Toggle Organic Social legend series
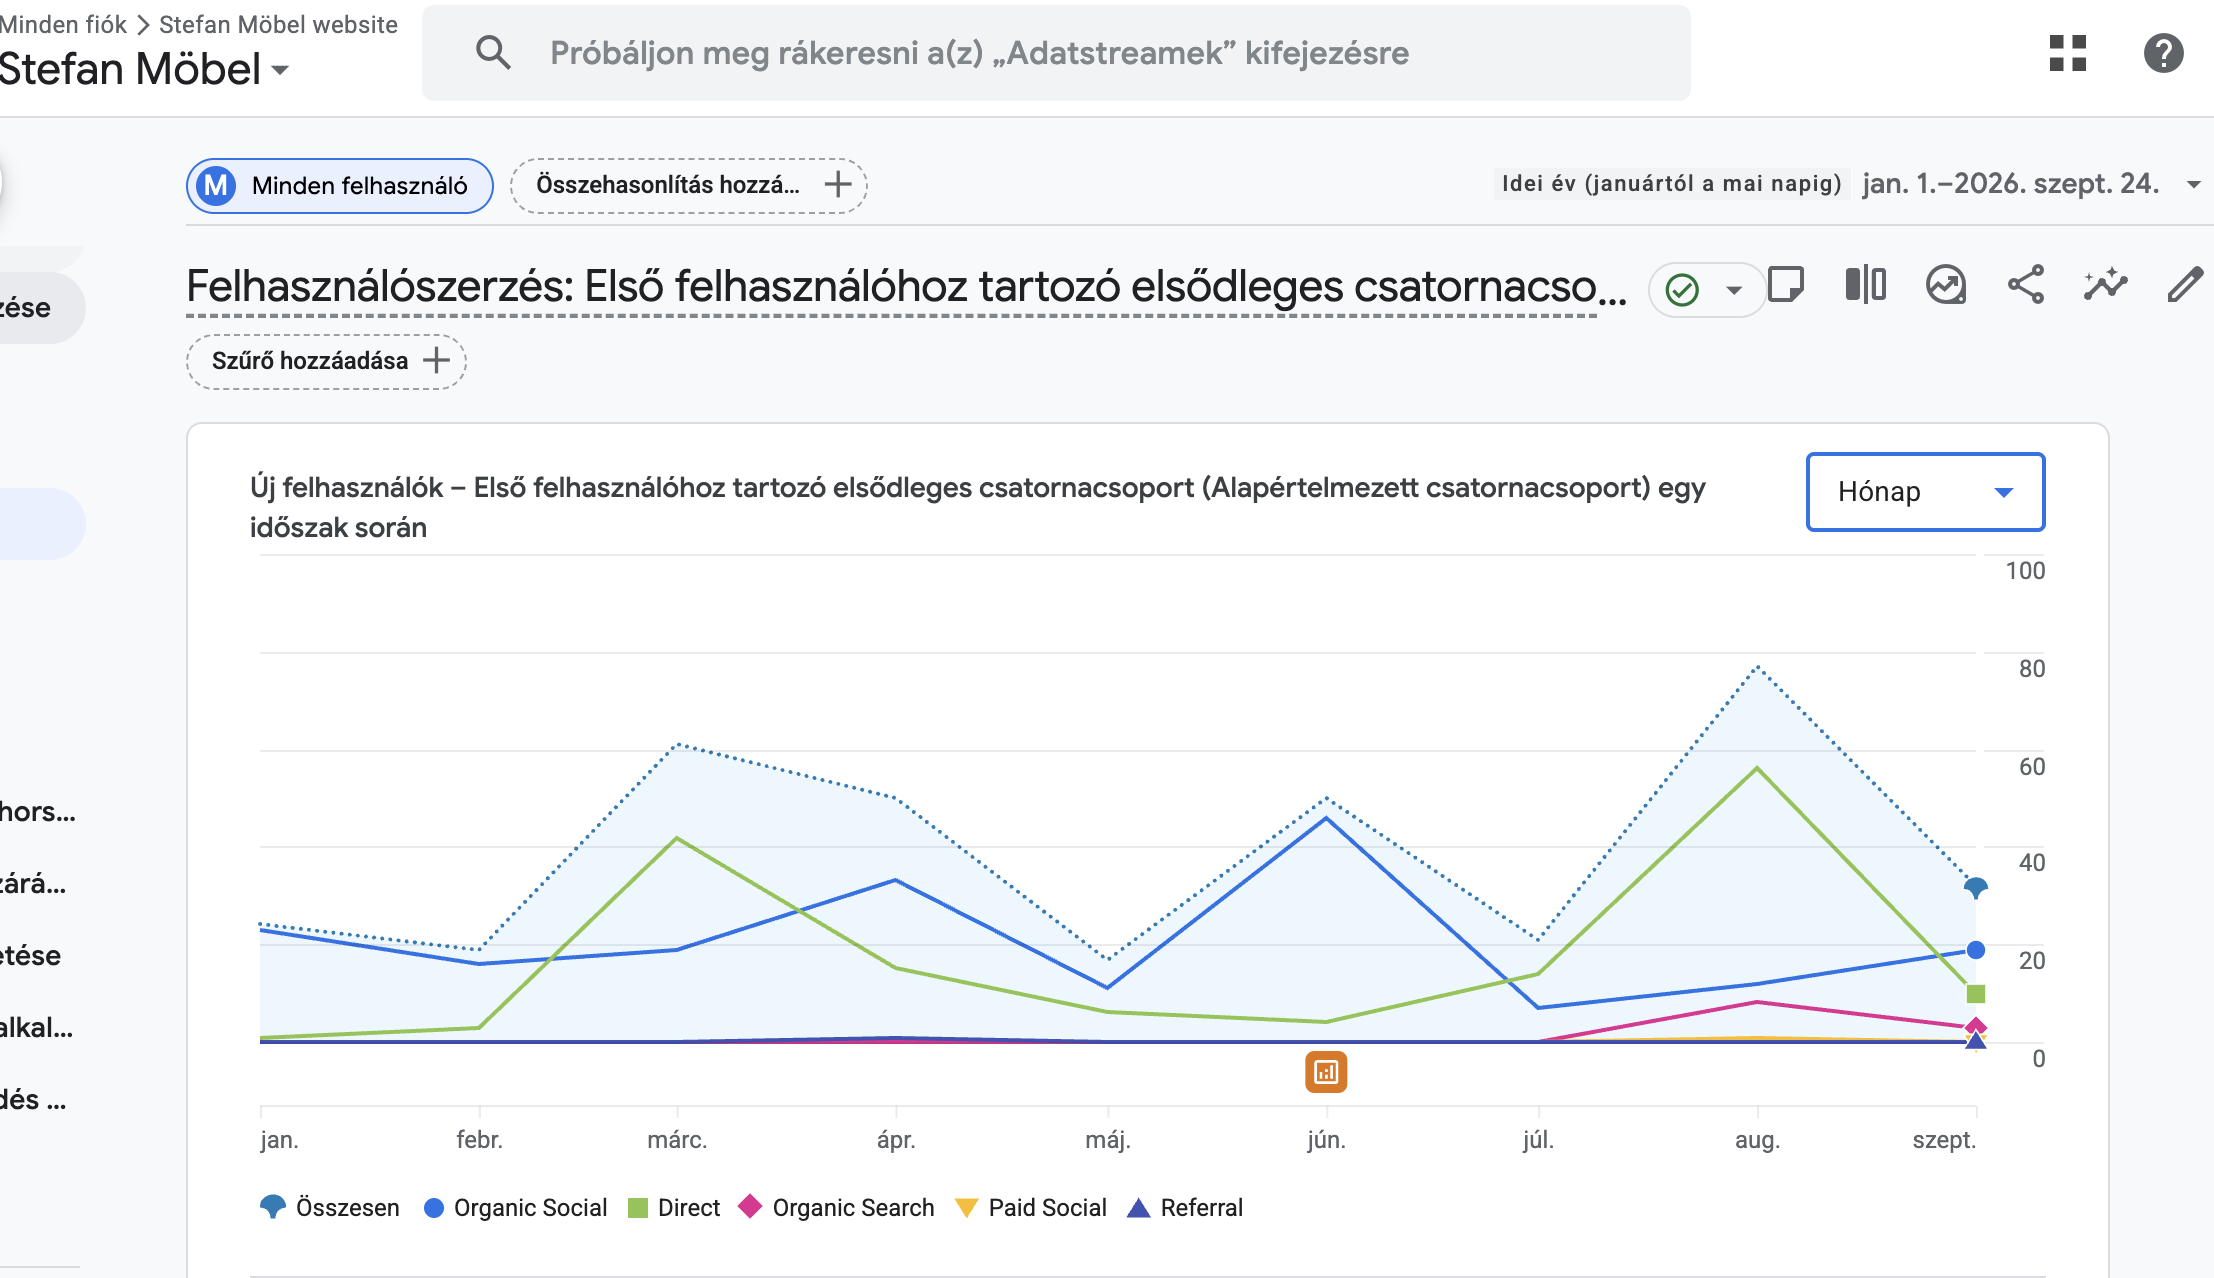The width and height of the screenshot is (2214, 1278). 515,1207
